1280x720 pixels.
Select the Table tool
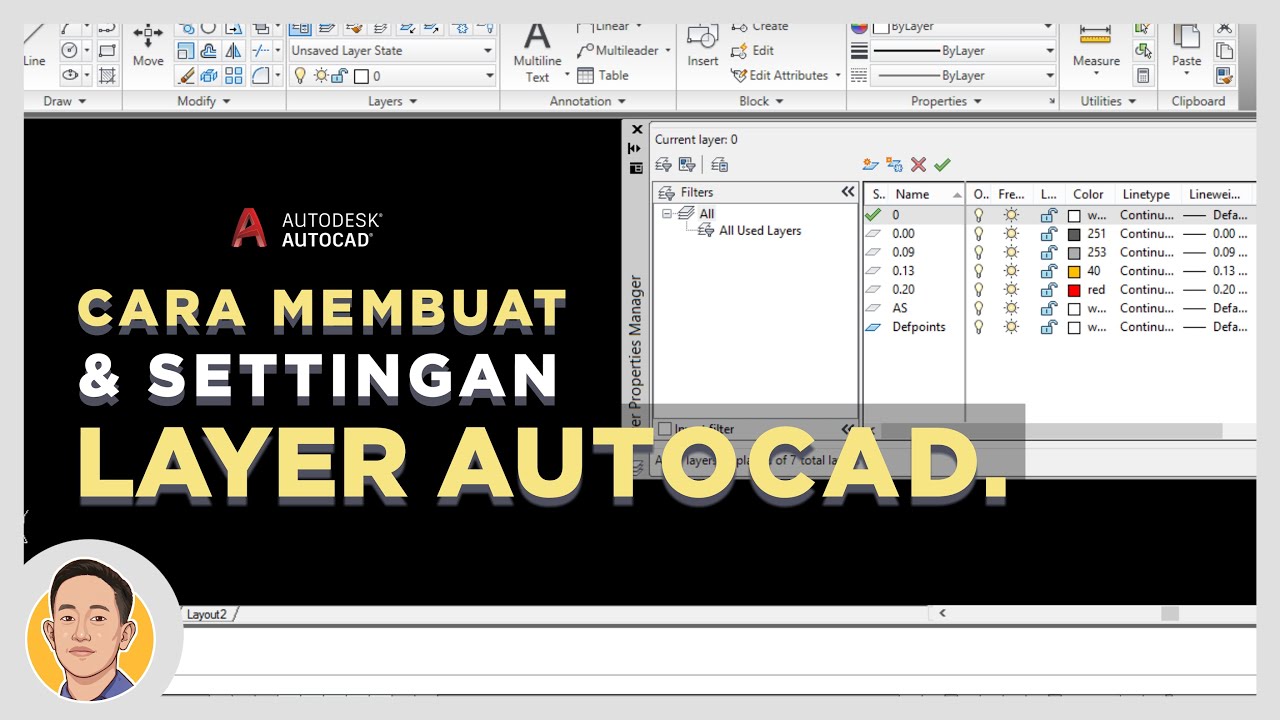603,75
